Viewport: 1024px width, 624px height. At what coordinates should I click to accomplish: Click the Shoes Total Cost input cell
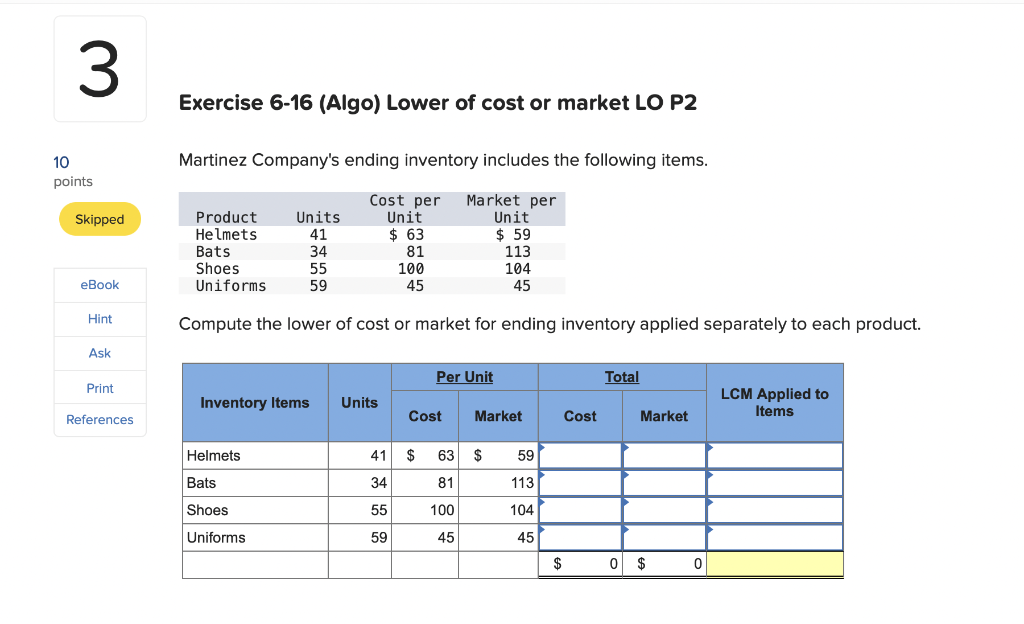click(580, 510)
